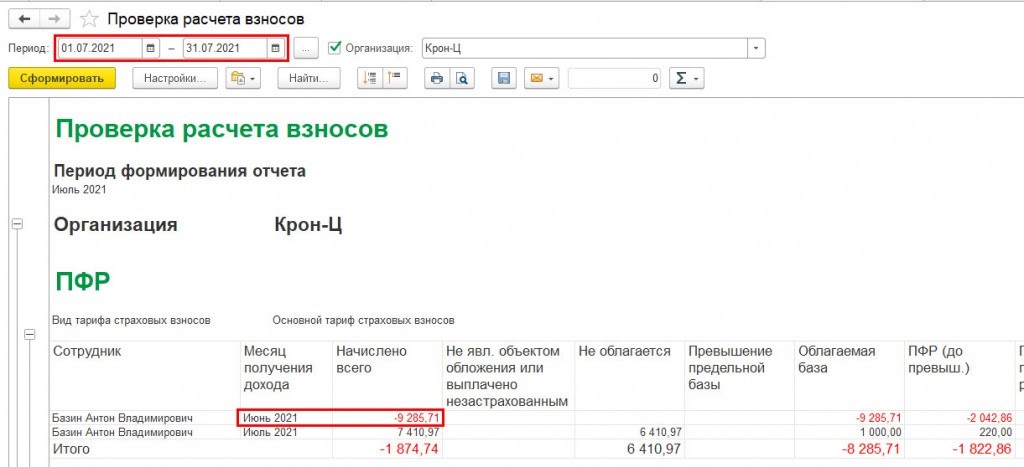The image size is (1024, 467).
Task: Open calendar for period end date
Action: 274,48
